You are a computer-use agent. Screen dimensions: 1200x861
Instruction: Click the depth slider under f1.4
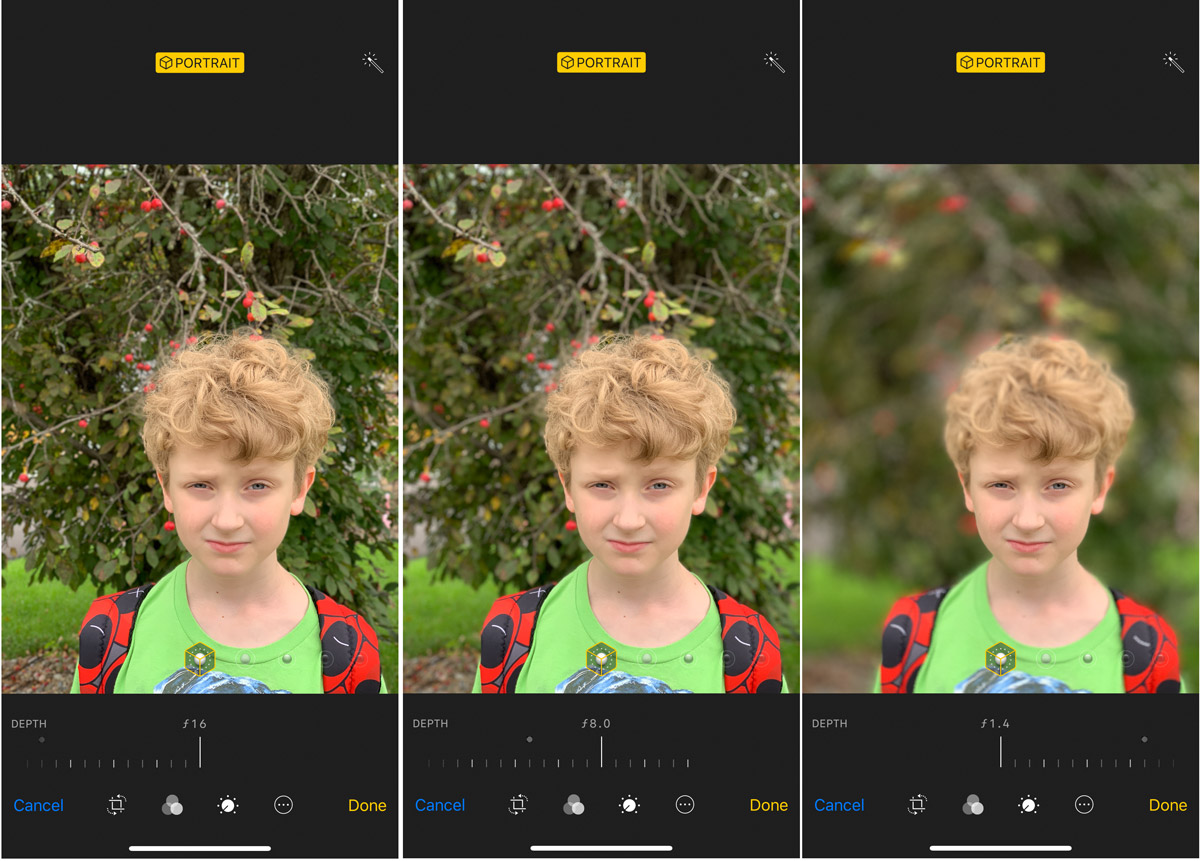point(1088,757)
